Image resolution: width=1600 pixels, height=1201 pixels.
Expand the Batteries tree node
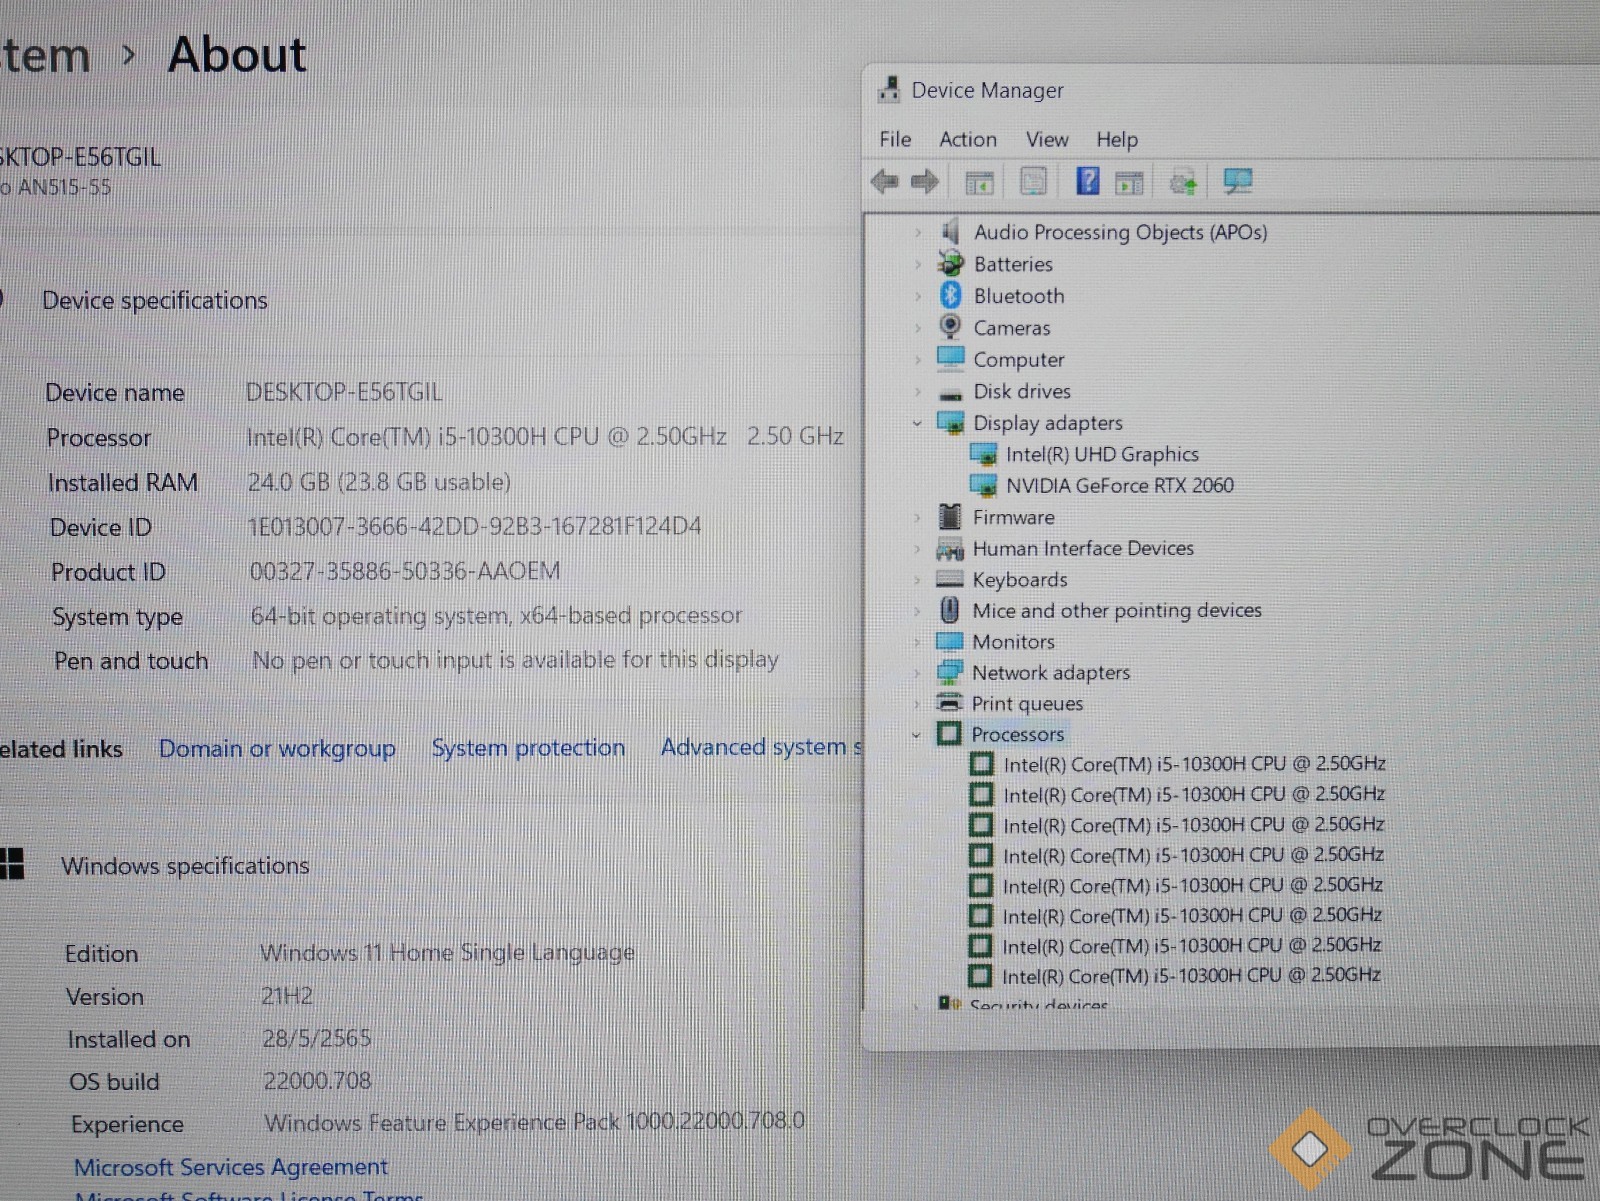click(917, 265)
